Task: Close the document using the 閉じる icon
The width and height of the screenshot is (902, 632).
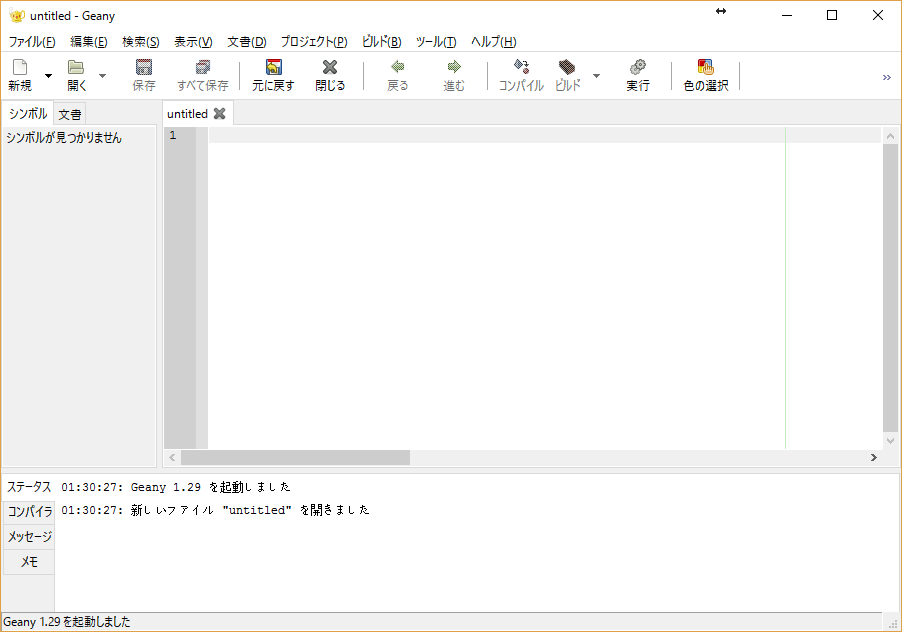Action: coord(329,75)
